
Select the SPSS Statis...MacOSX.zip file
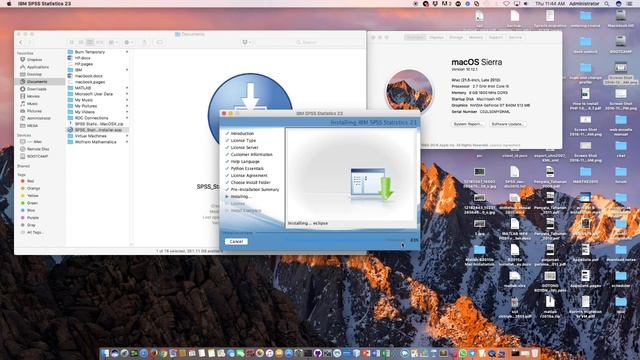pos(98,124)
